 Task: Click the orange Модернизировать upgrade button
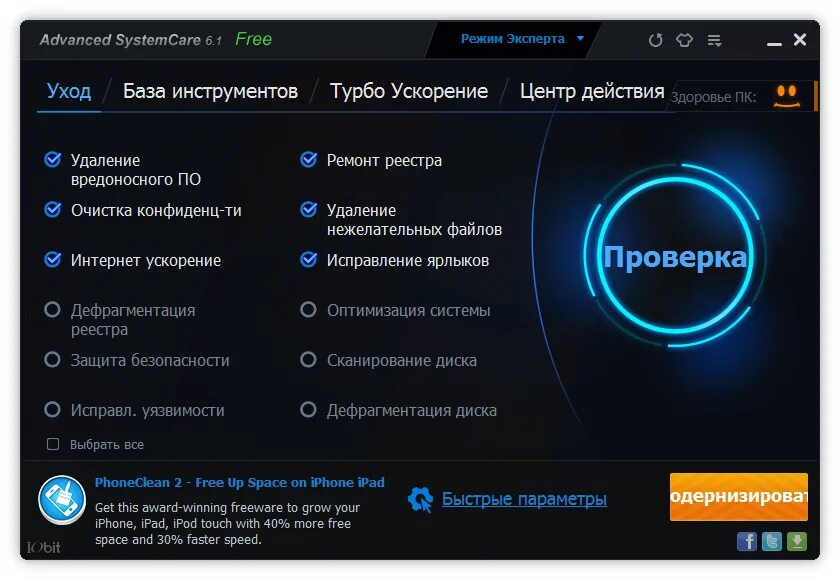(739, 497)
